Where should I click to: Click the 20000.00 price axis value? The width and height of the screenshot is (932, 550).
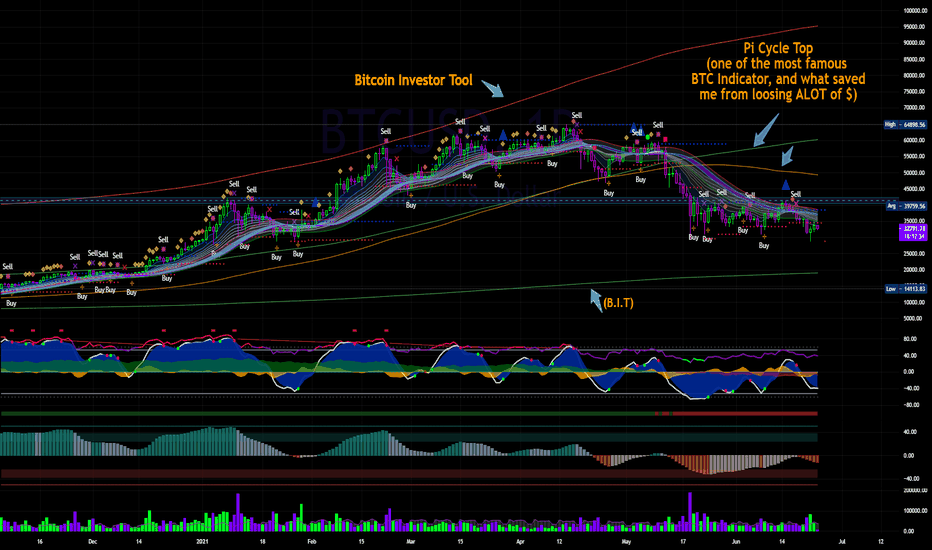(914, 270)
